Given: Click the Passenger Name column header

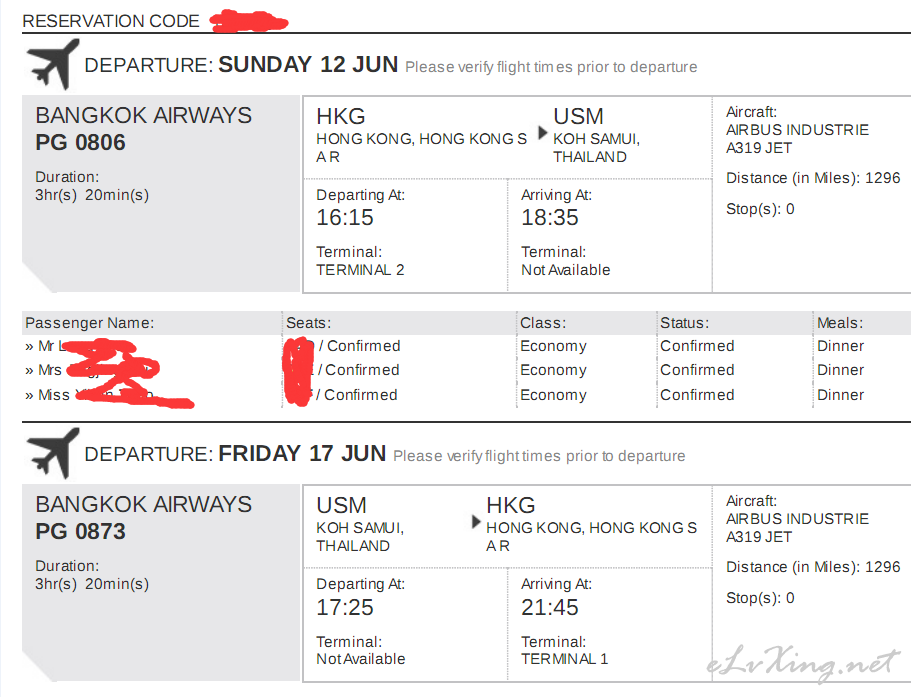Looking at the screenshot, I should [x=89, y=323].
